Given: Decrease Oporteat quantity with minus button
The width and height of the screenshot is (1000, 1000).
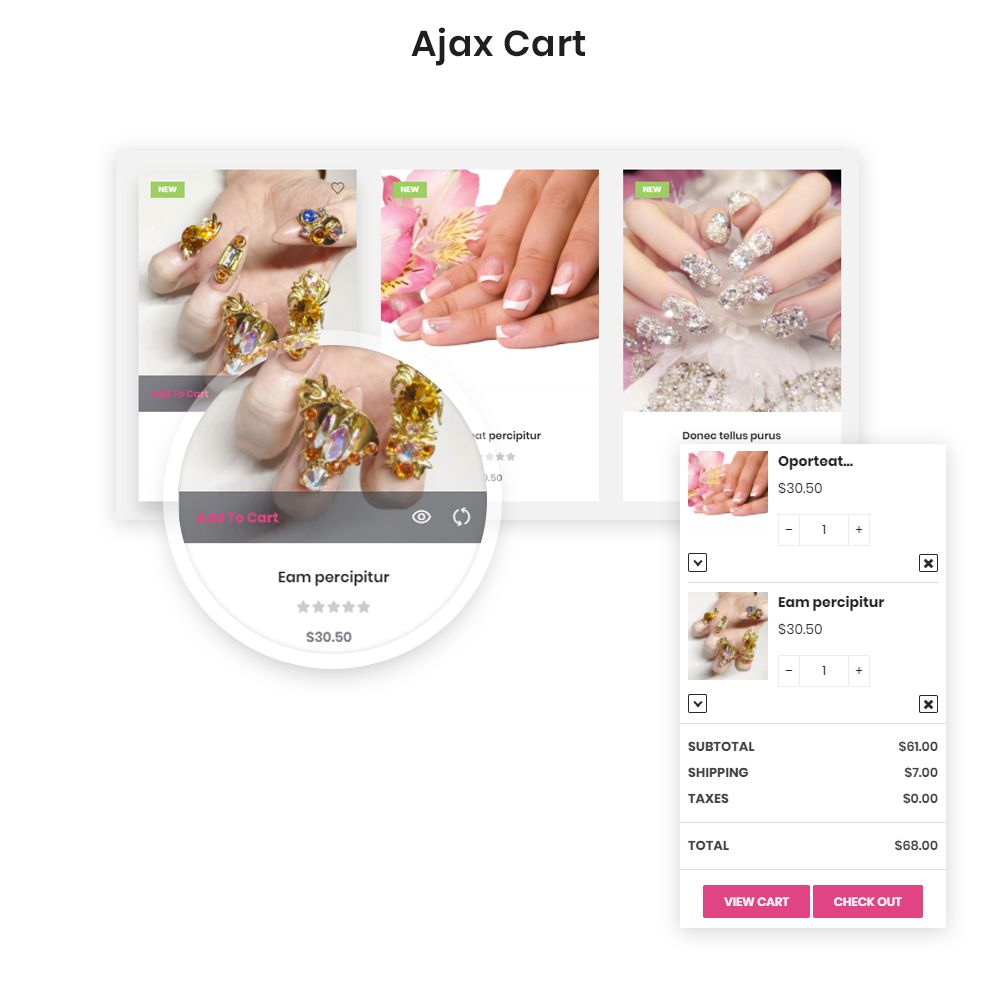Looking at the screenshot, I should [789, 530].
